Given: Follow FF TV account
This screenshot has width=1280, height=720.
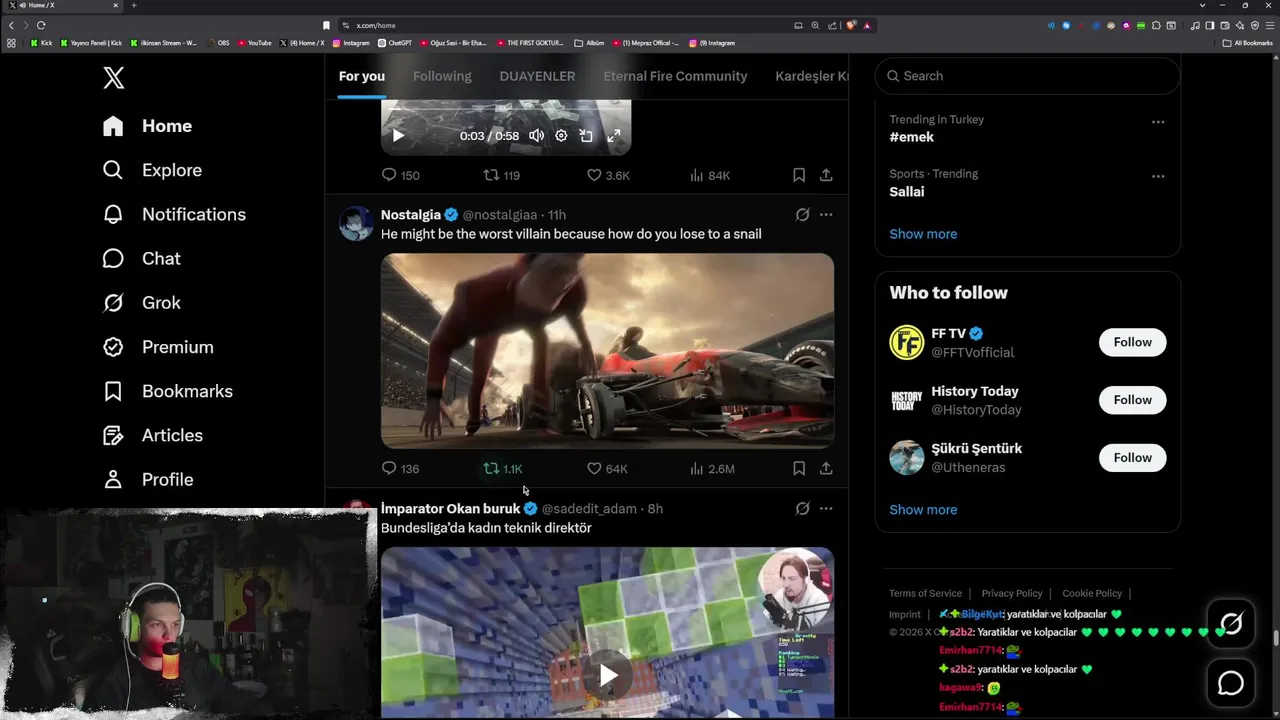Looking at the screenshot, I should [1133, 342].
